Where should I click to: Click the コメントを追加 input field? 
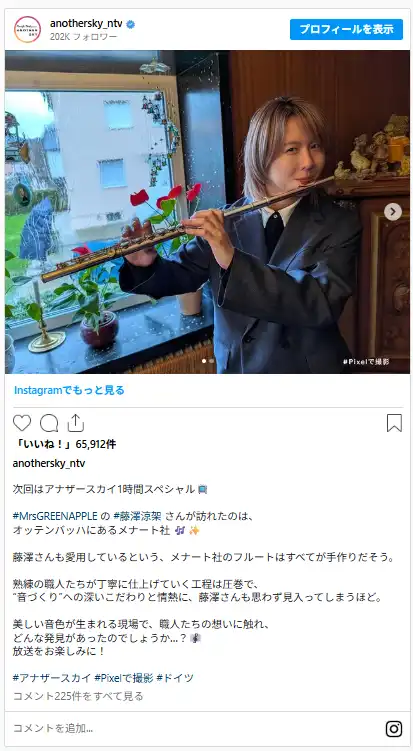pos(194,729)
